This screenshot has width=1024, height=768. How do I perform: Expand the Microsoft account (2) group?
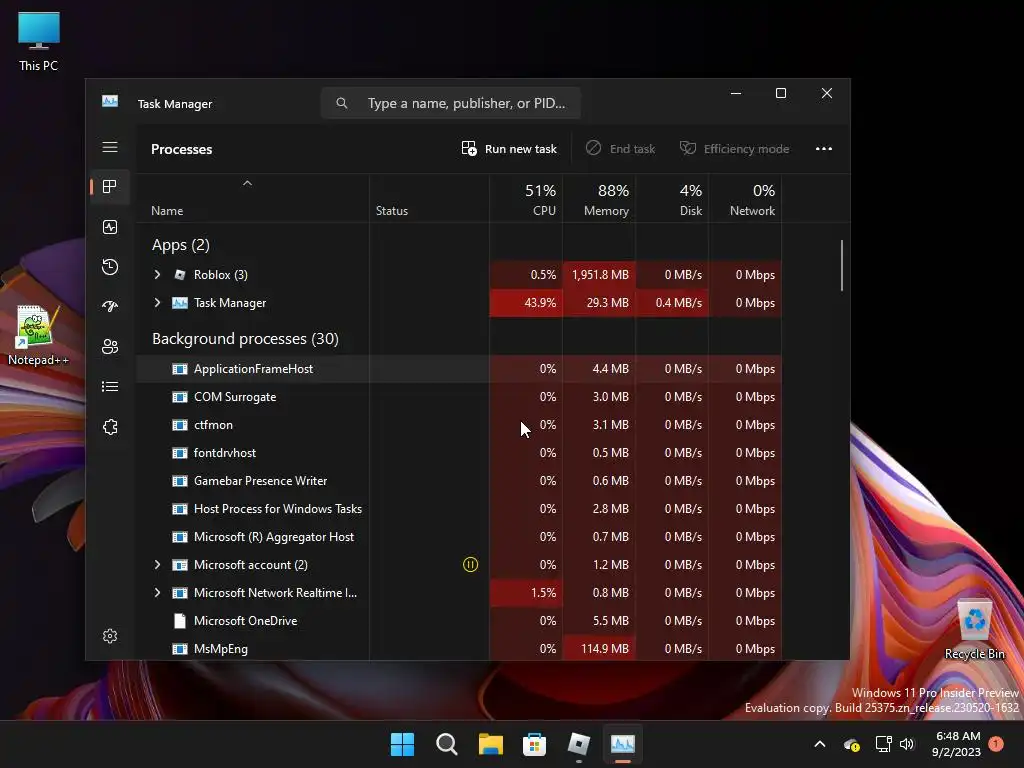click(157, 564)
